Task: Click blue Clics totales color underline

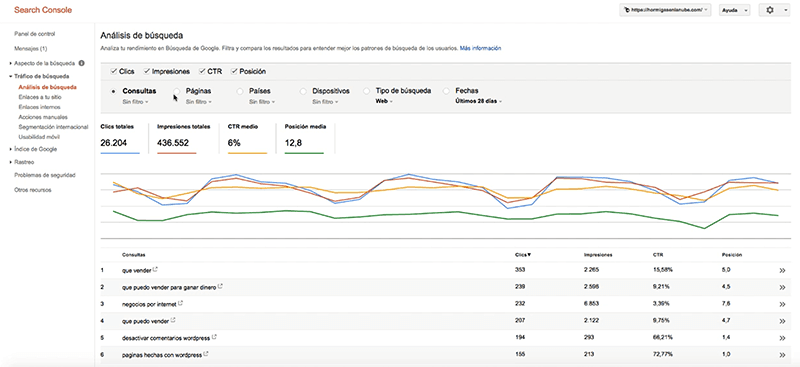Action: [120, 153]
